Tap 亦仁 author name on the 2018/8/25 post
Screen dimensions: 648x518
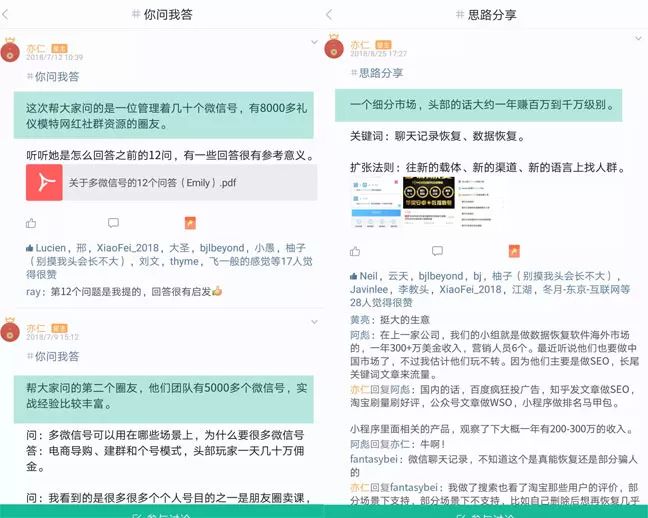[359, 45]
